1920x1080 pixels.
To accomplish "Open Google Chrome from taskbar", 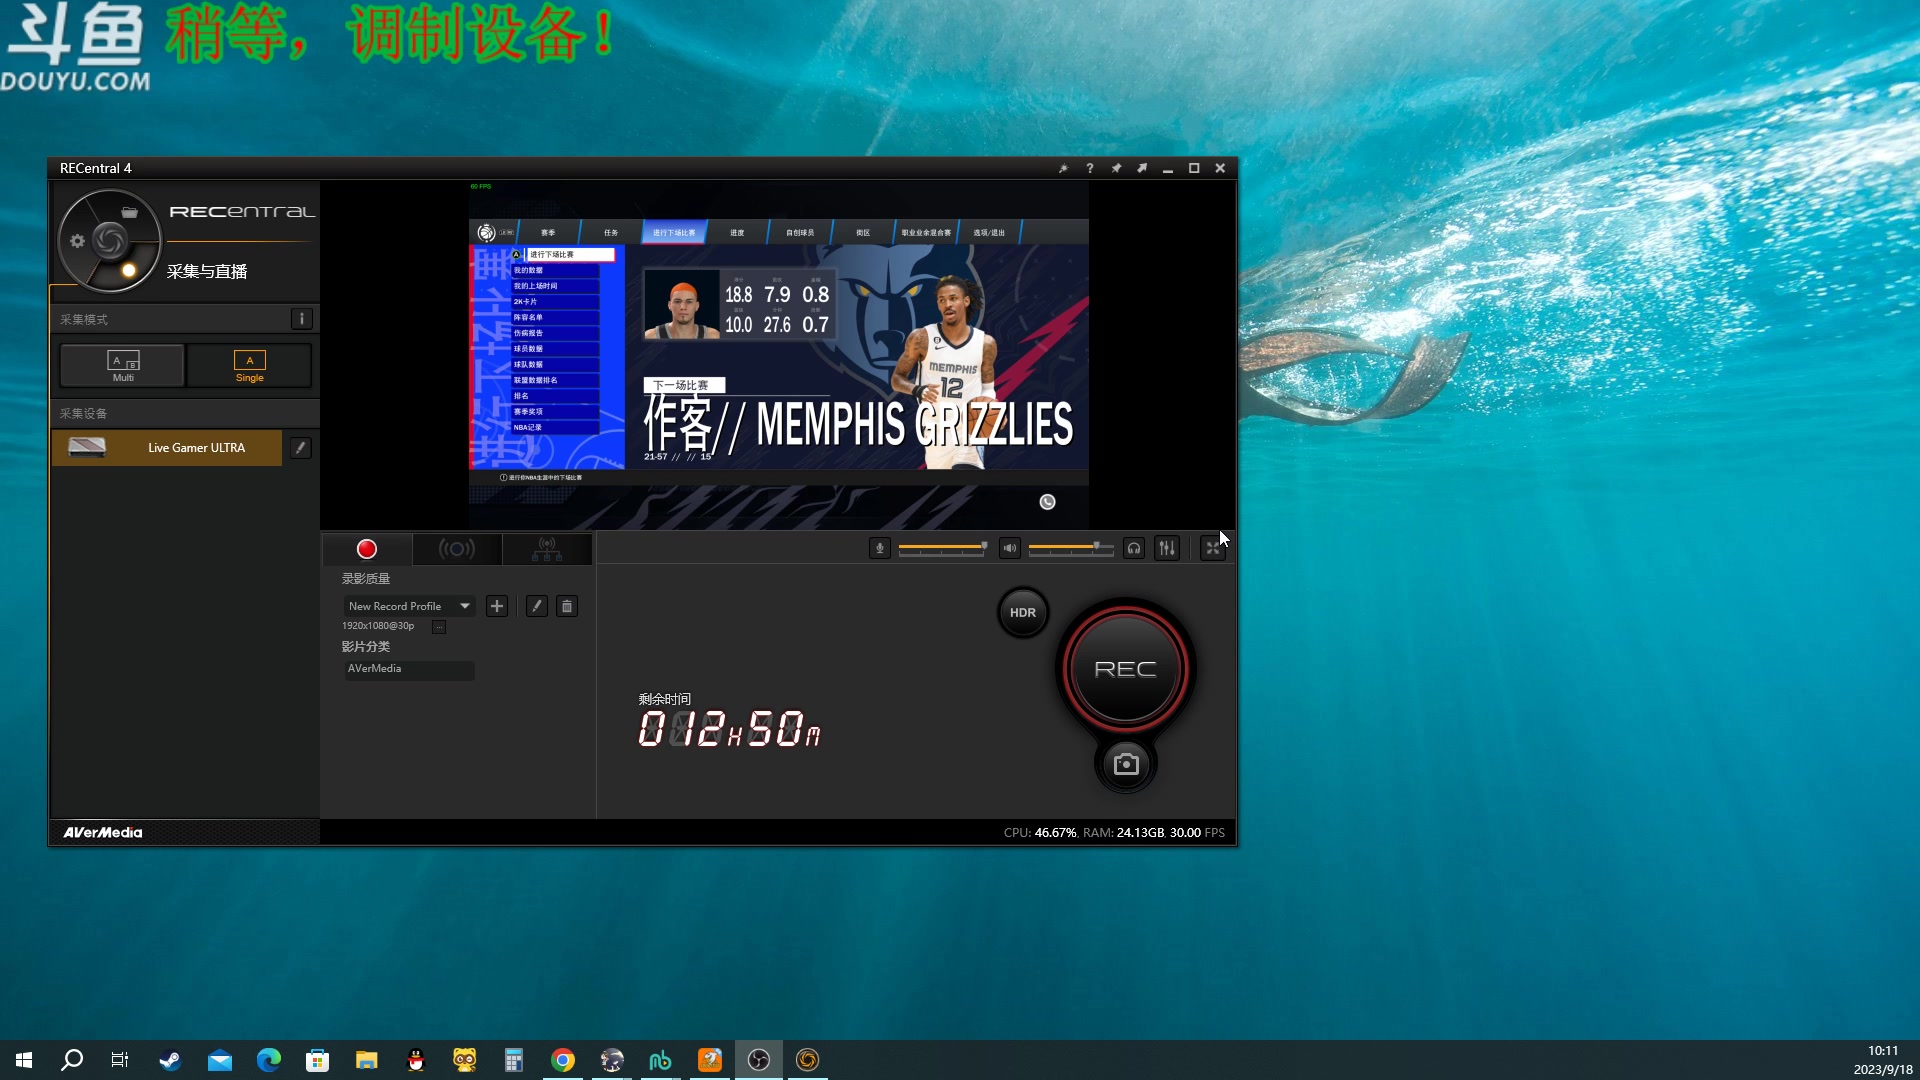I will (563, 1060).
